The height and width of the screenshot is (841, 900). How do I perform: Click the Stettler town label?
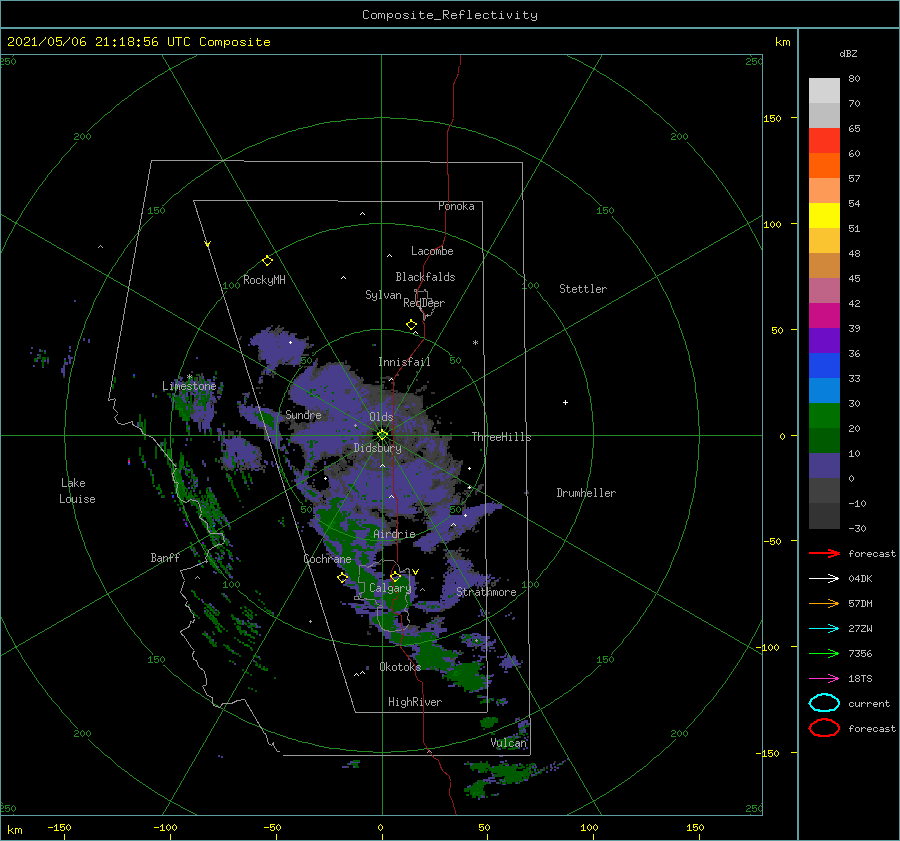click(x=583, y=289)
